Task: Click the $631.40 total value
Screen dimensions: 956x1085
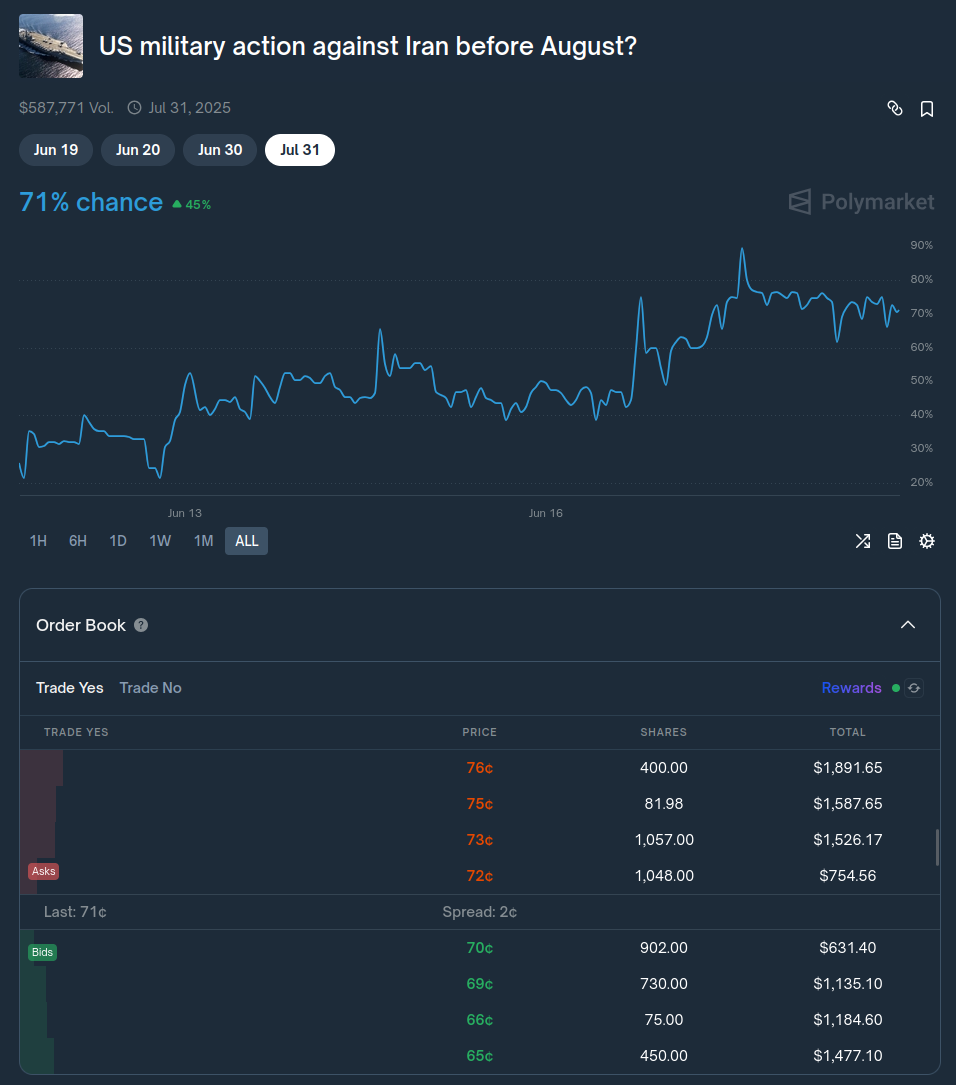Action: pos(847,948)
